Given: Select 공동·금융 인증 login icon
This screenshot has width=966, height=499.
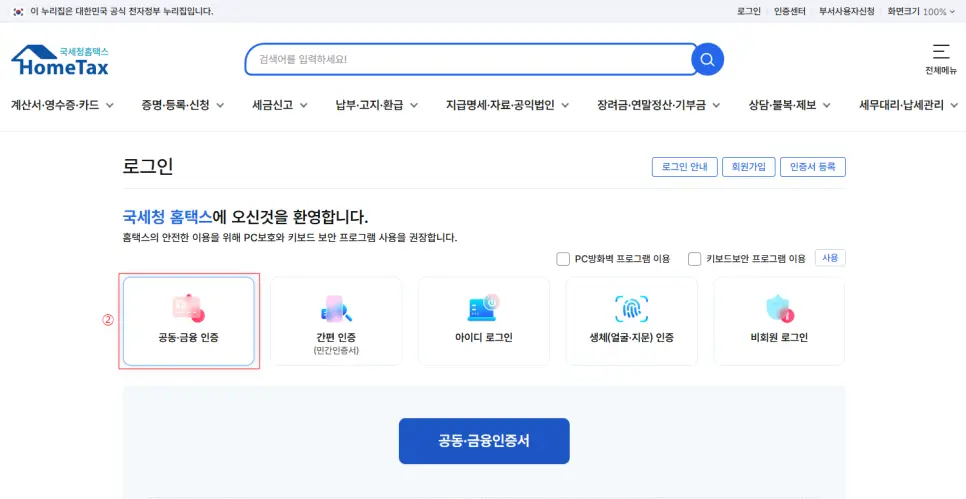Looking at the screenshot, I should pyautogui.click(x=188, y=308).
